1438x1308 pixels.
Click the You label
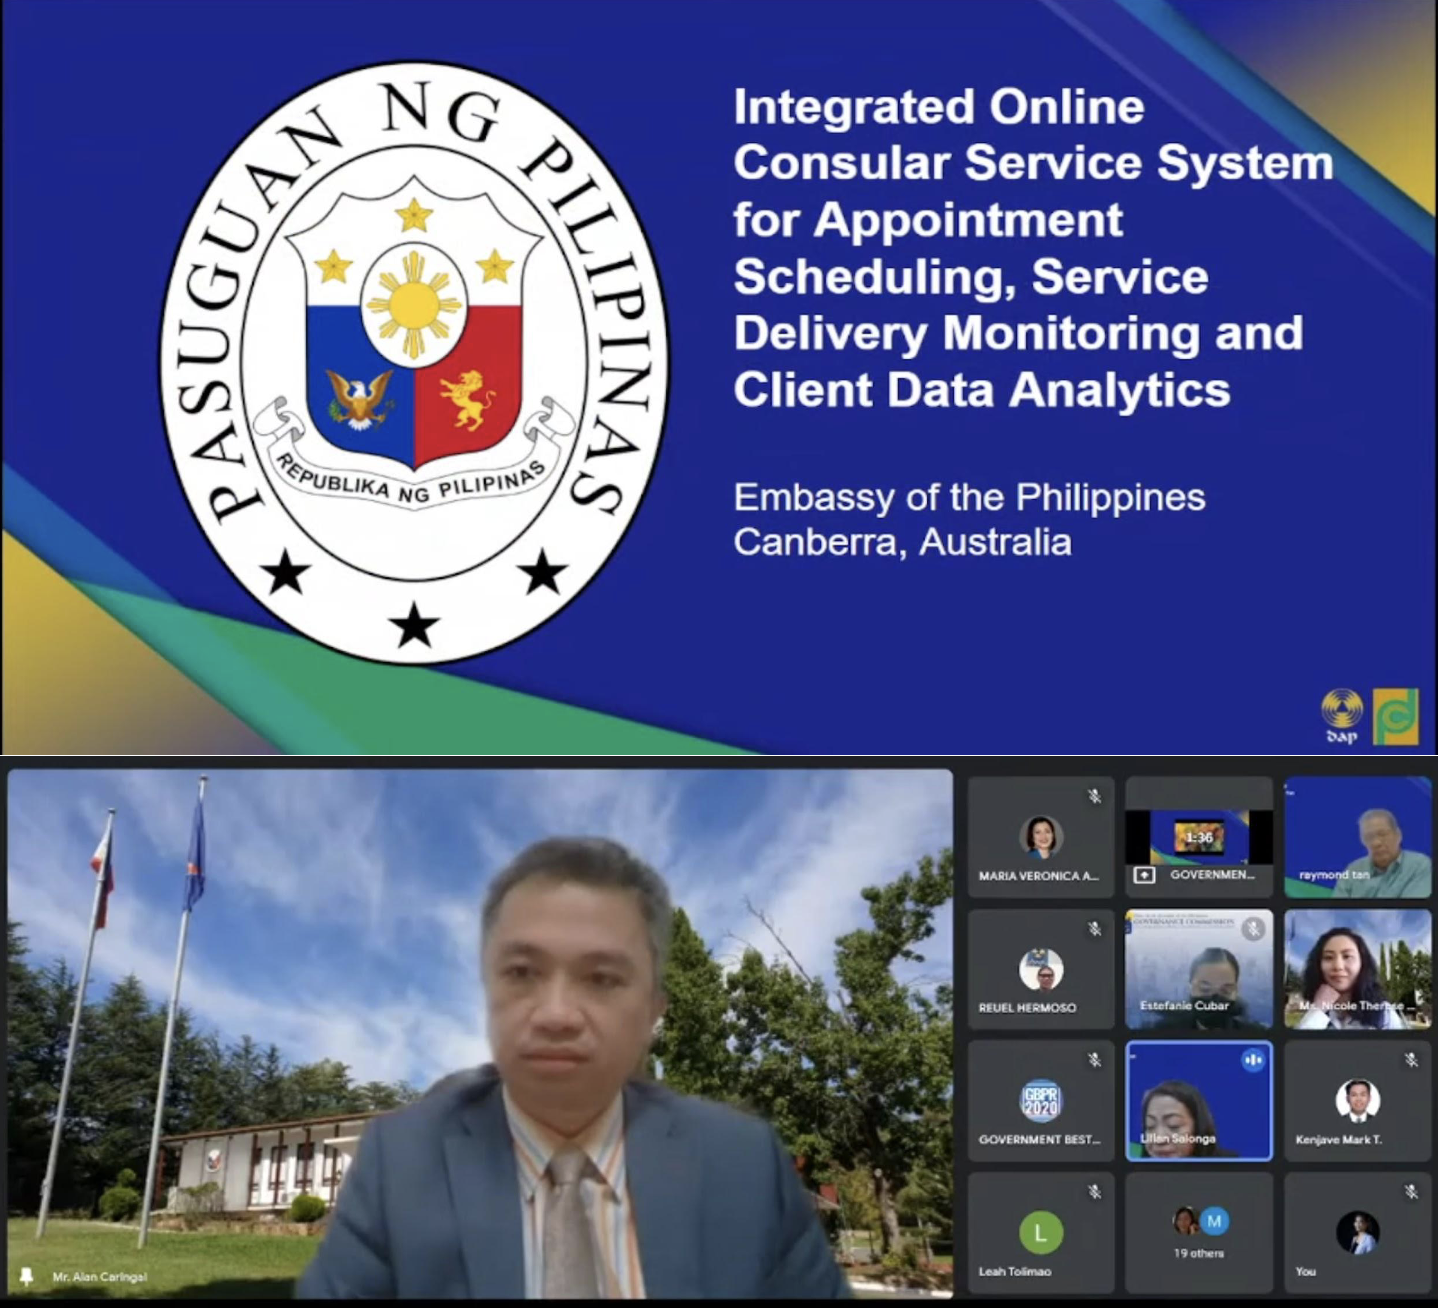pos(1305,1272)
